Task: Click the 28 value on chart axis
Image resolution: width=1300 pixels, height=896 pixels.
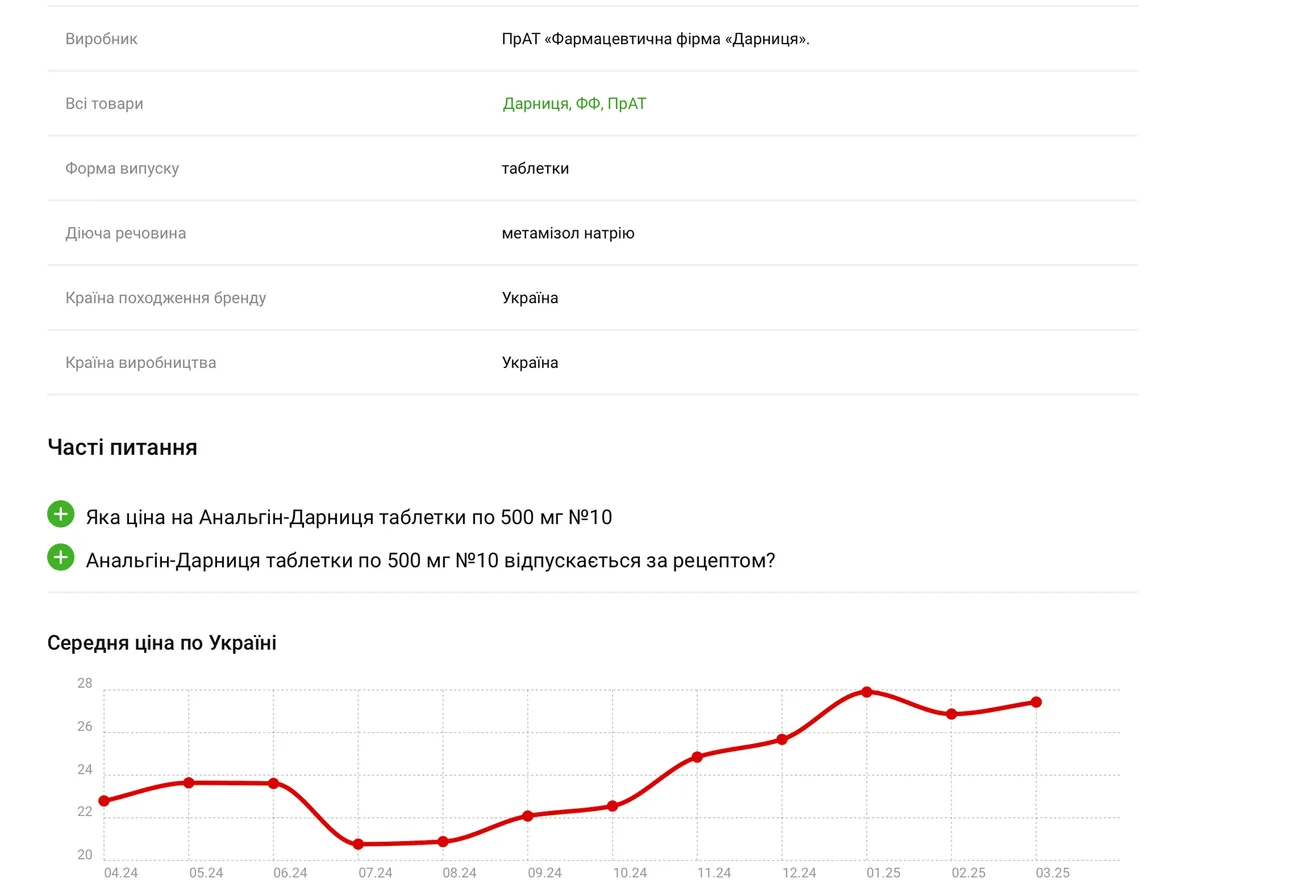Action: click(x=85, y=684)
